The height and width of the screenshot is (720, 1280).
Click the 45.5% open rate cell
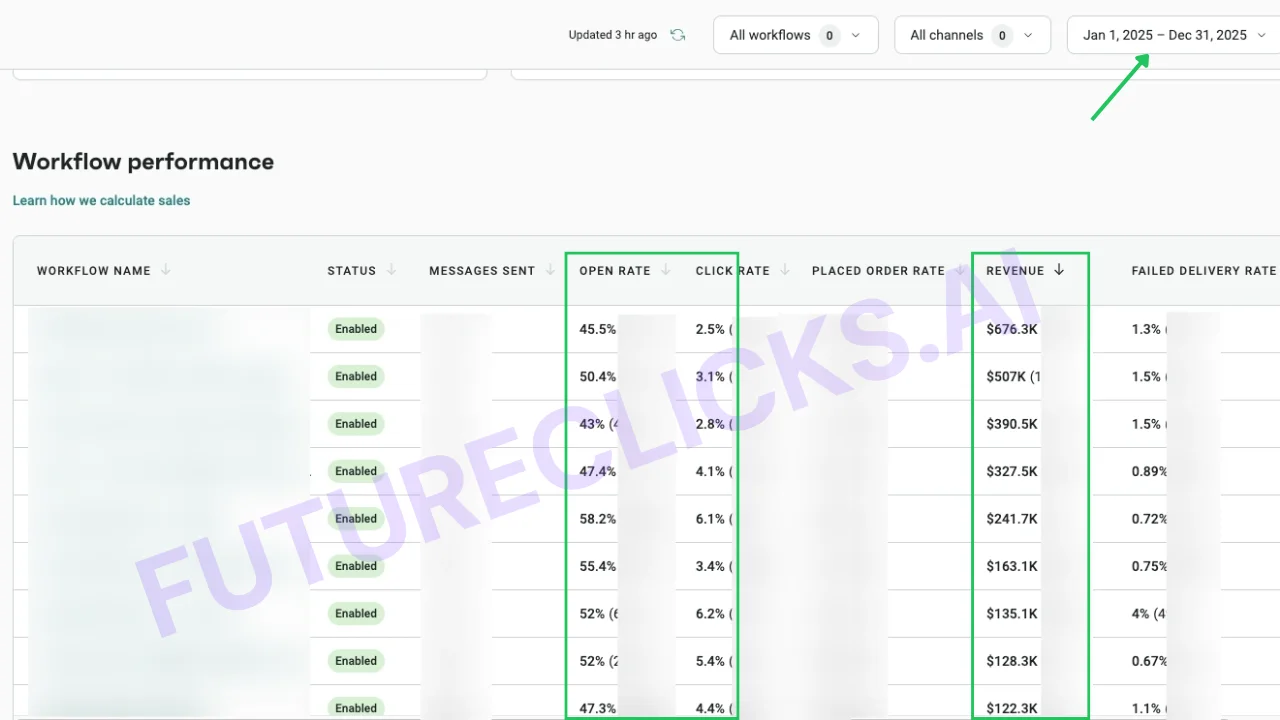tap(598, 329)
